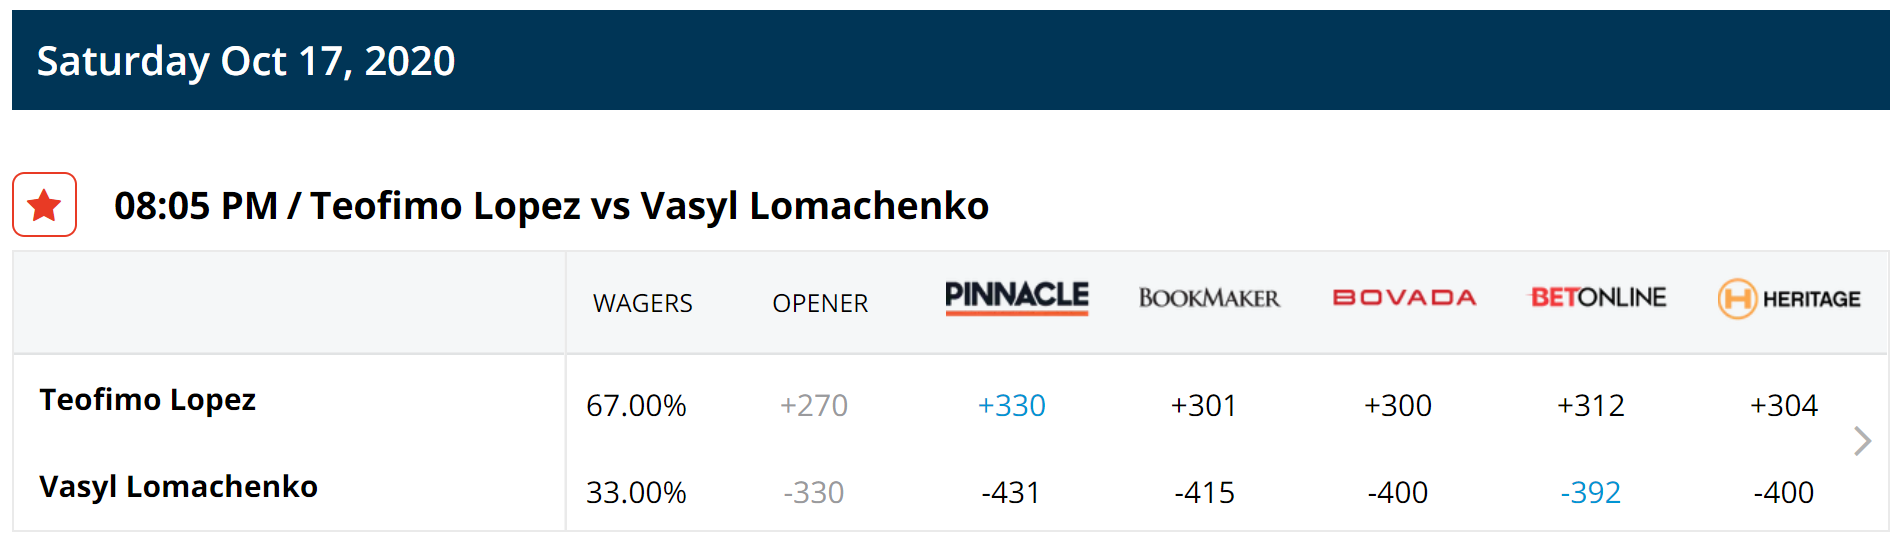
Task: Click the +270 opener odds for Lopez
Action: 814,405
